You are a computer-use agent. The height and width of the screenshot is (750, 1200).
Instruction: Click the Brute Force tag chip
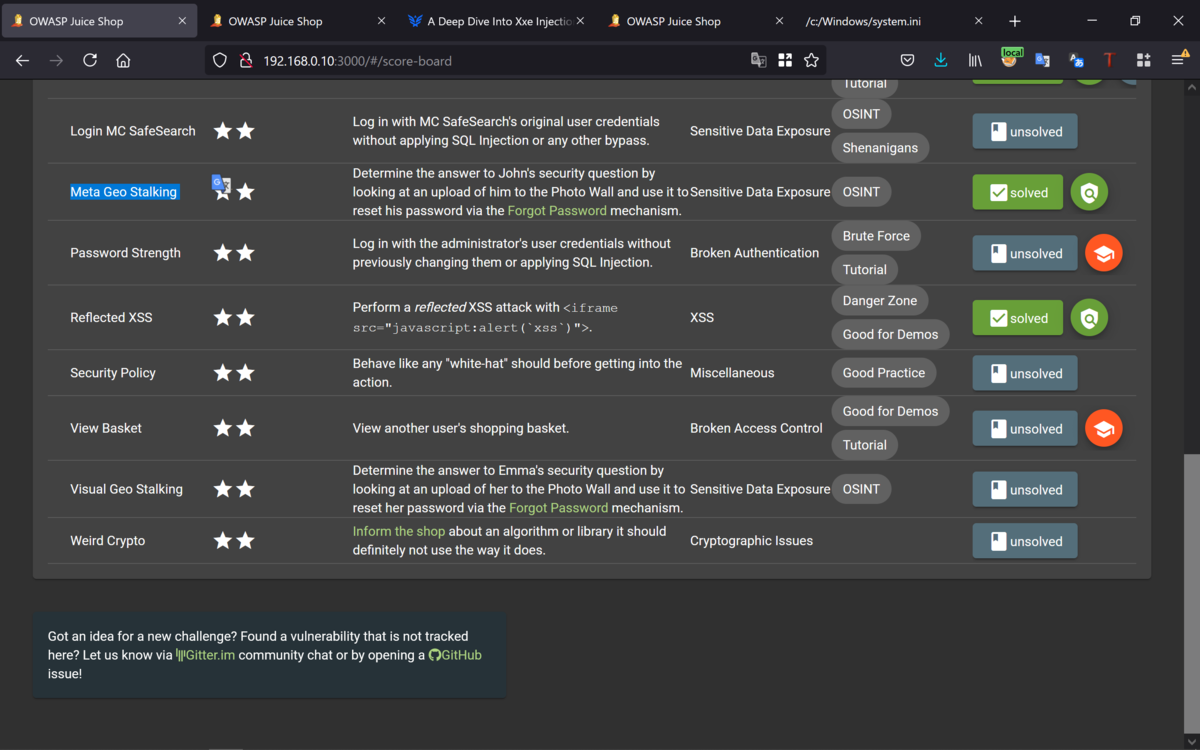tap(876, 236)
